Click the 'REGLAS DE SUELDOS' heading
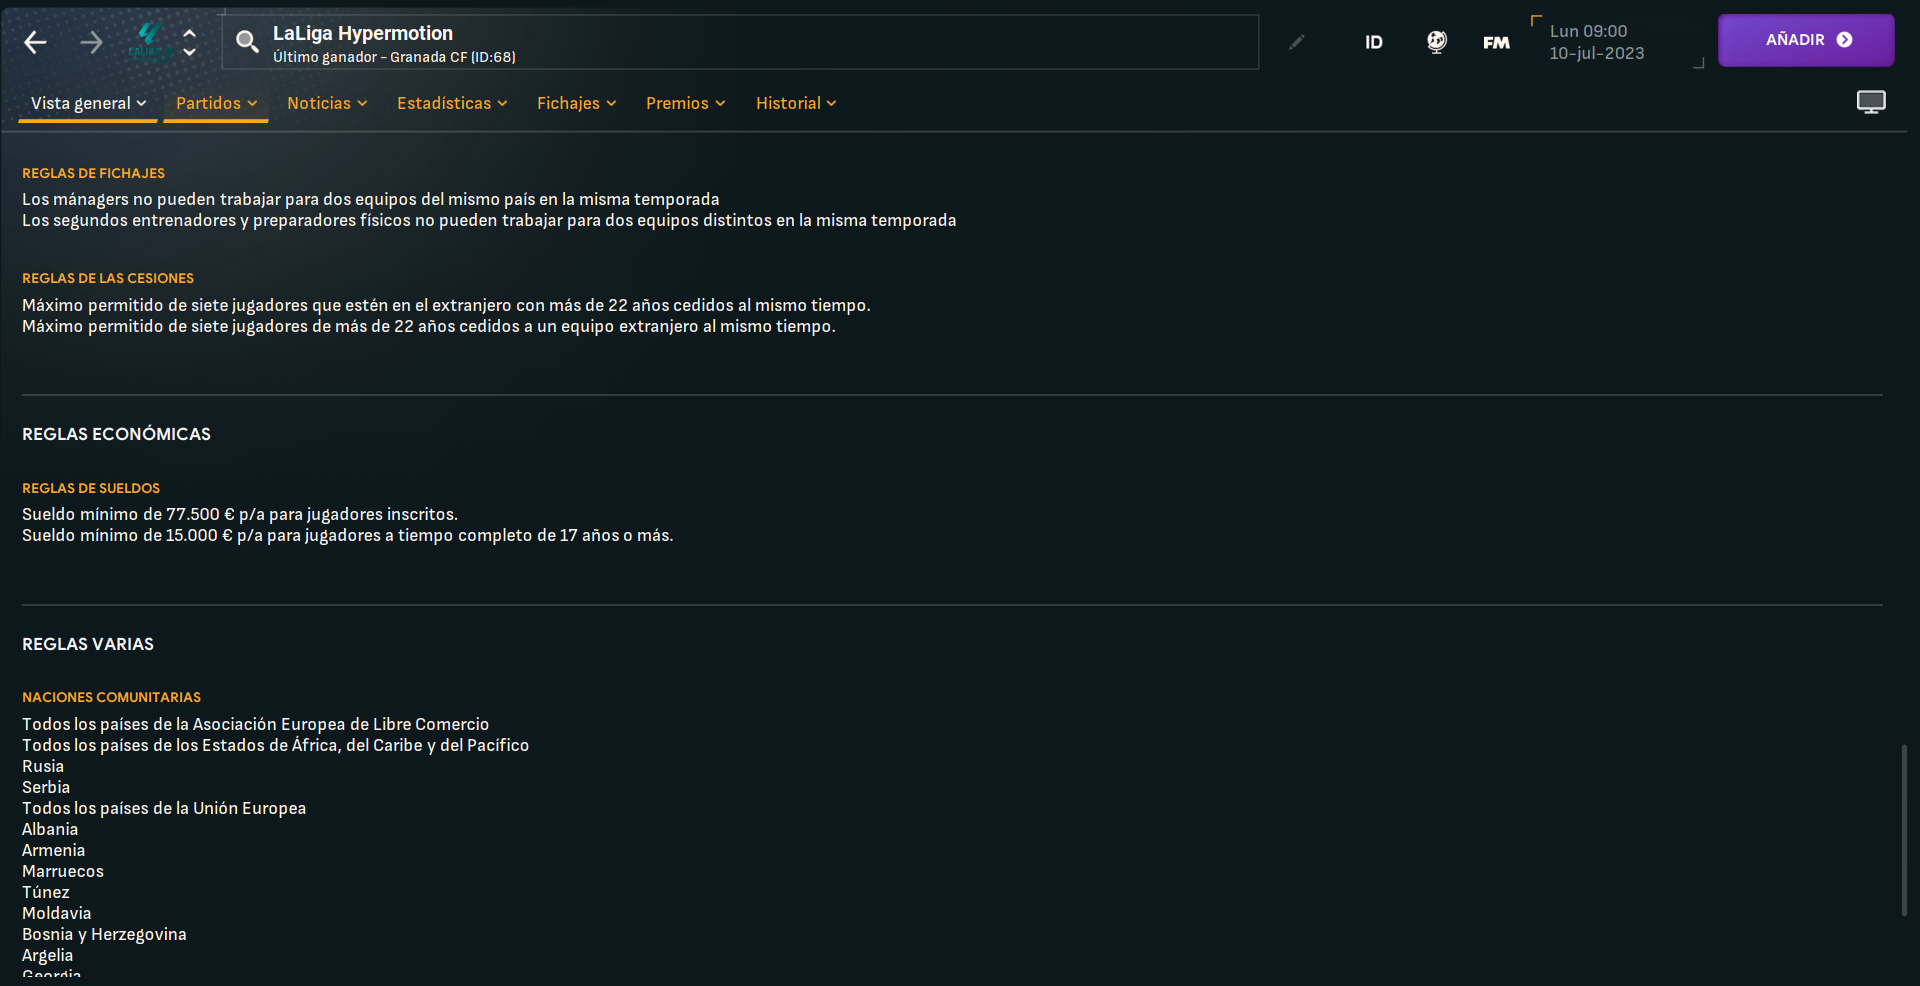This screenshot has width=1920, height=986. click(x=91, y=488)
